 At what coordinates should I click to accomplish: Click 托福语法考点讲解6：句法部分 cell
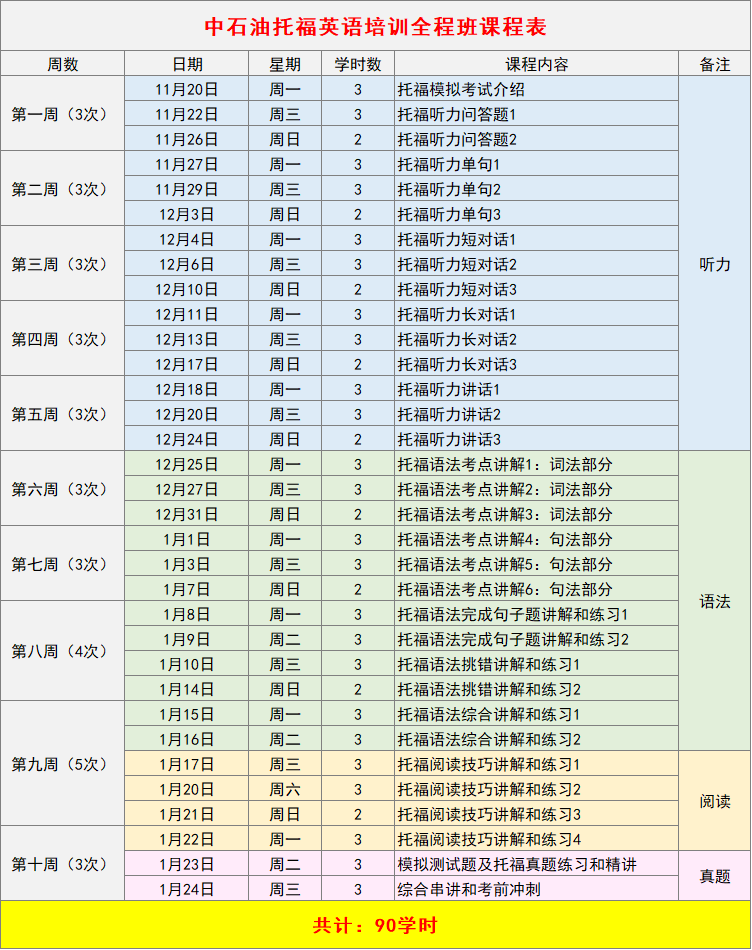point(536,589)
